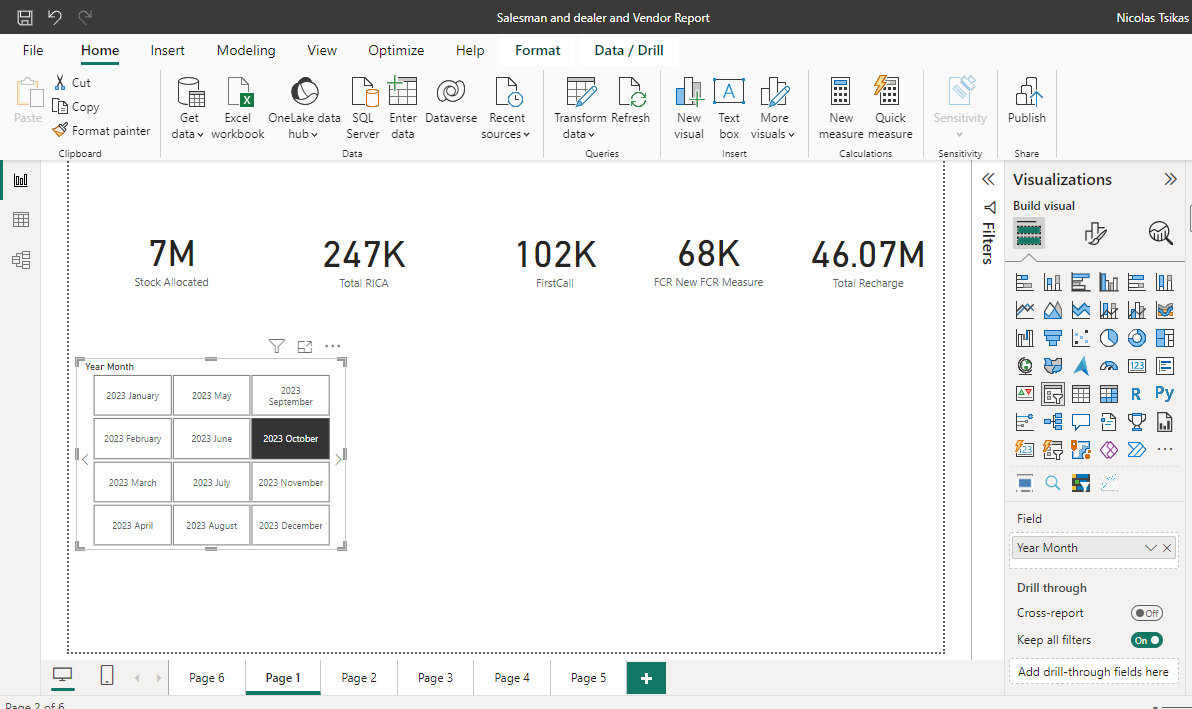Image resolution: width=1192 pixels, height=709 pixels.
Task: Select the card visual icon
Action: pos(1137,366)
